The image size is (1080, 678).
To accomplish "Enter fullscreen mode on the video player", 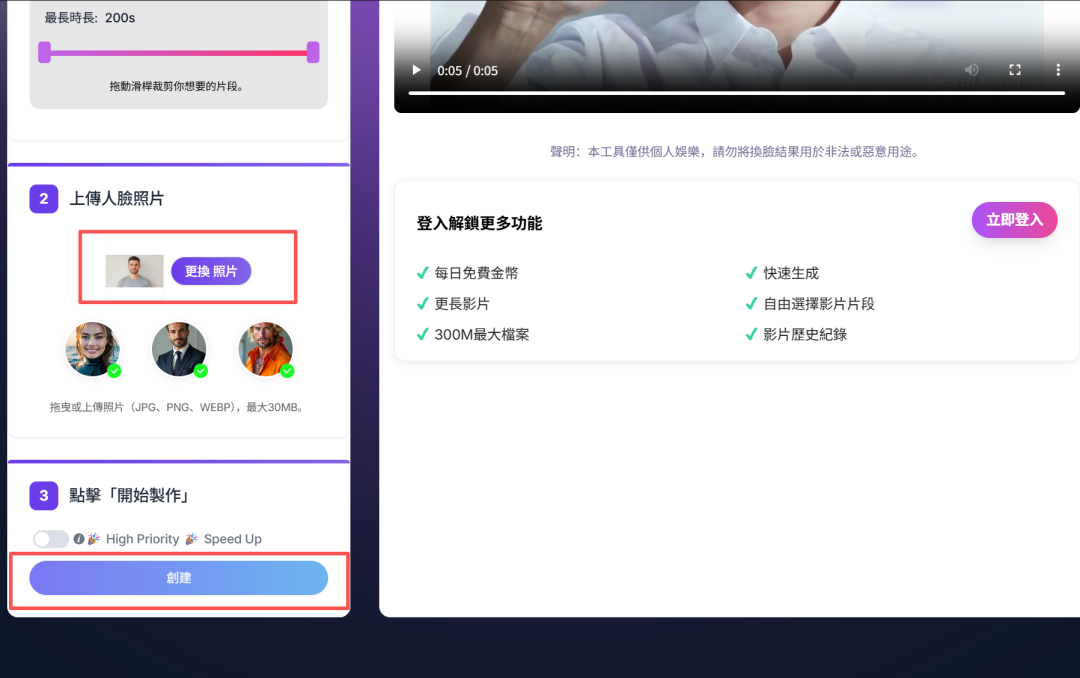I will point(1015,70).
